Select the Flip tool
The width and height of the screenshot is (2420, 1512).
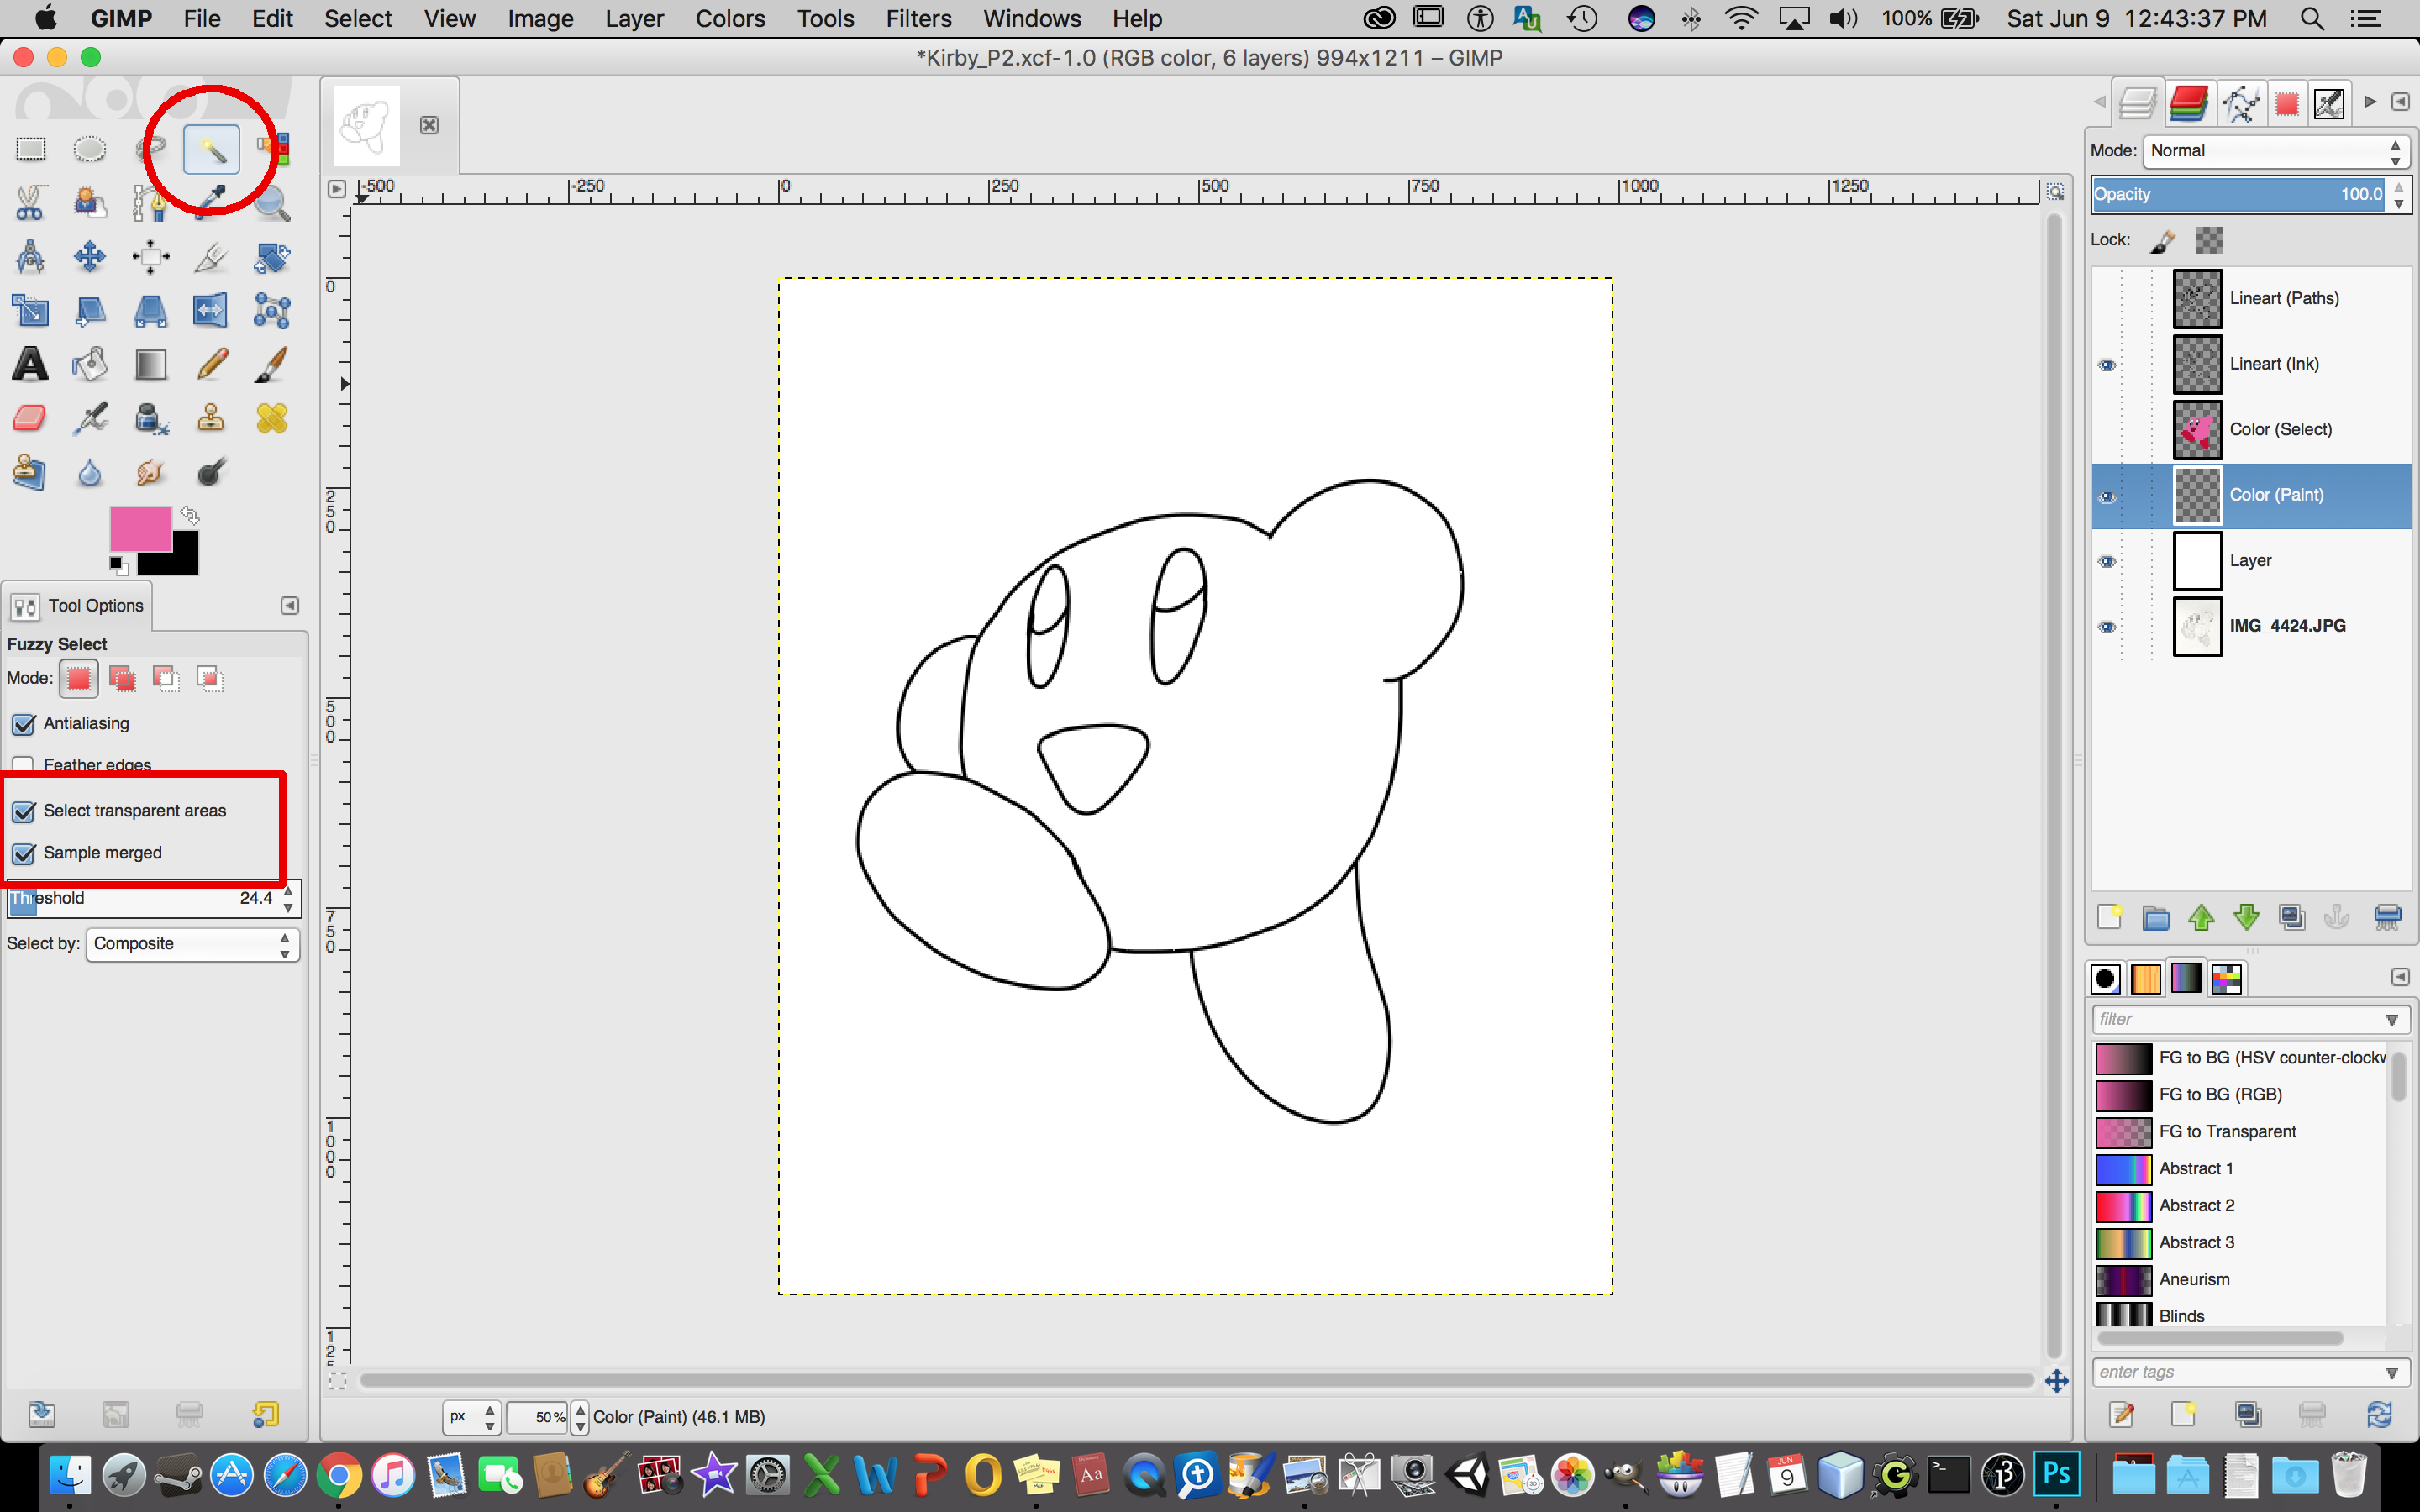211,311
